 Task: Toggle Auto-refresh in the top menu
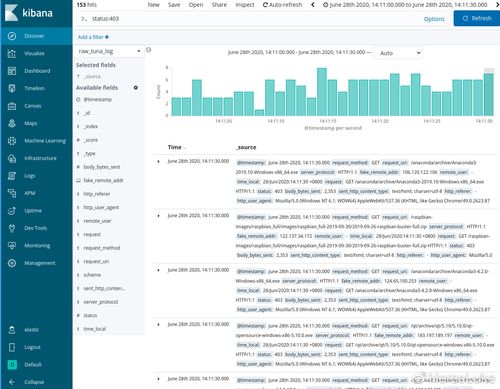282,5
